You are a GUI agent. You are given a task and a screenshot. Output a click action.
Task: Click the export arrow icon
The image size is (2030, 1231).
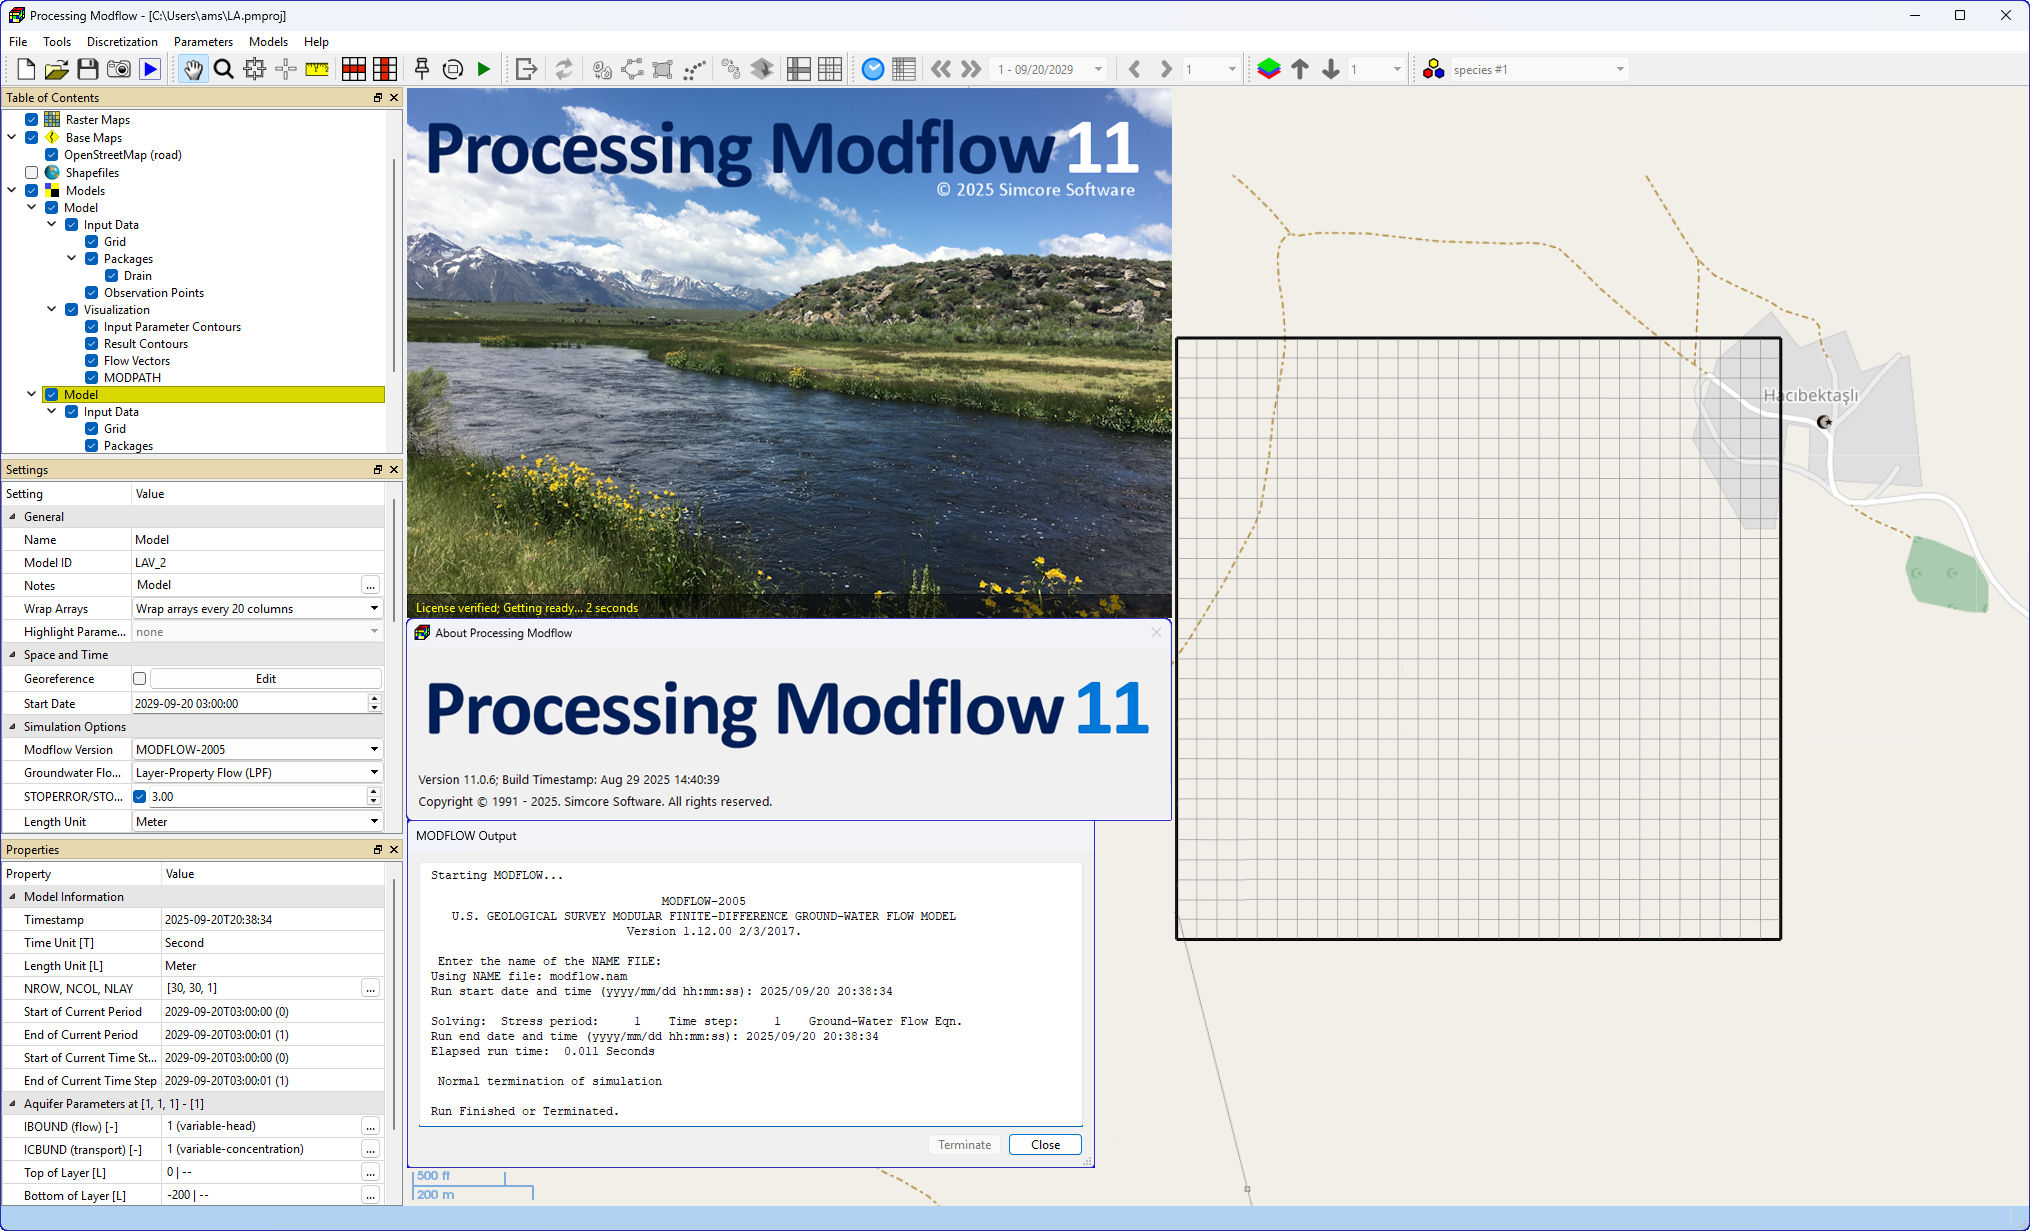527,69
